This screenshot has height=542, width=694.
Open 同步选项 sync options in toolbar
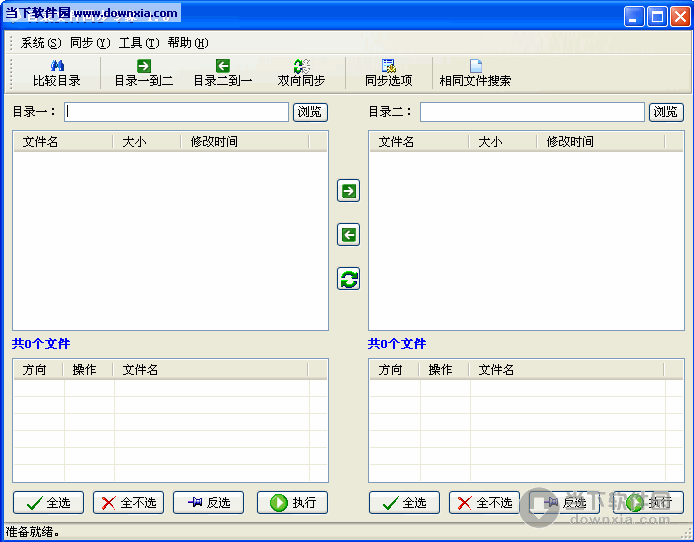click(388, 73)
